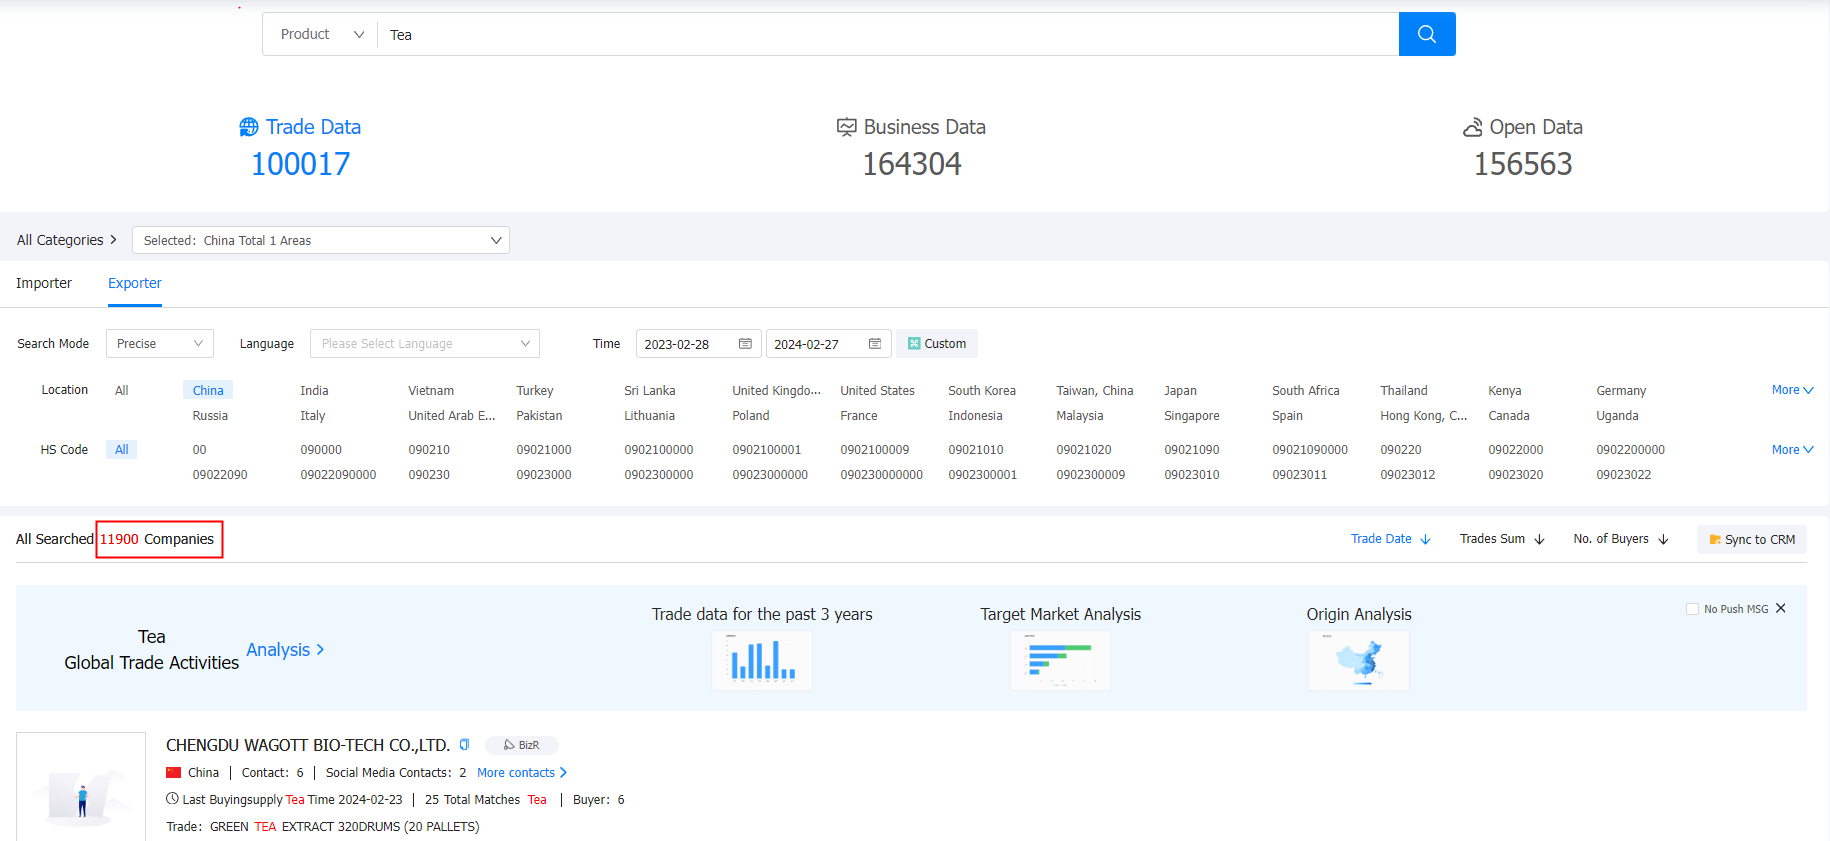This screenshot has width=1830, height=841.
Task: Select the China location filter
Action: coord(208,390)
